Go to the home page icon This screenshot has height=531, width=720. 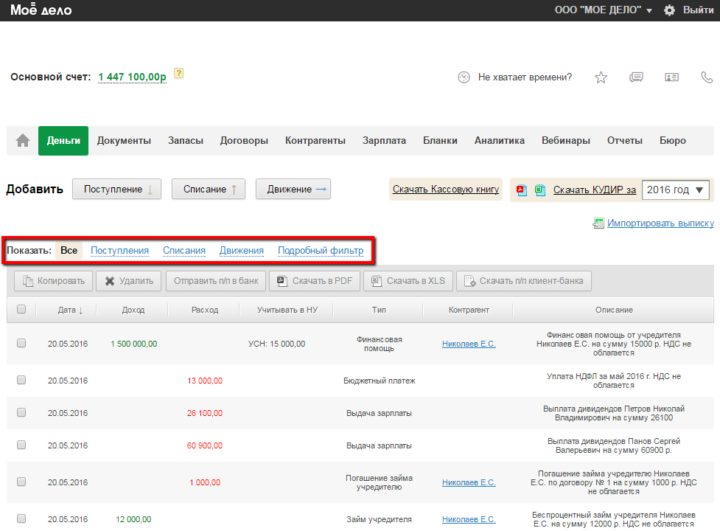[22, 141]
